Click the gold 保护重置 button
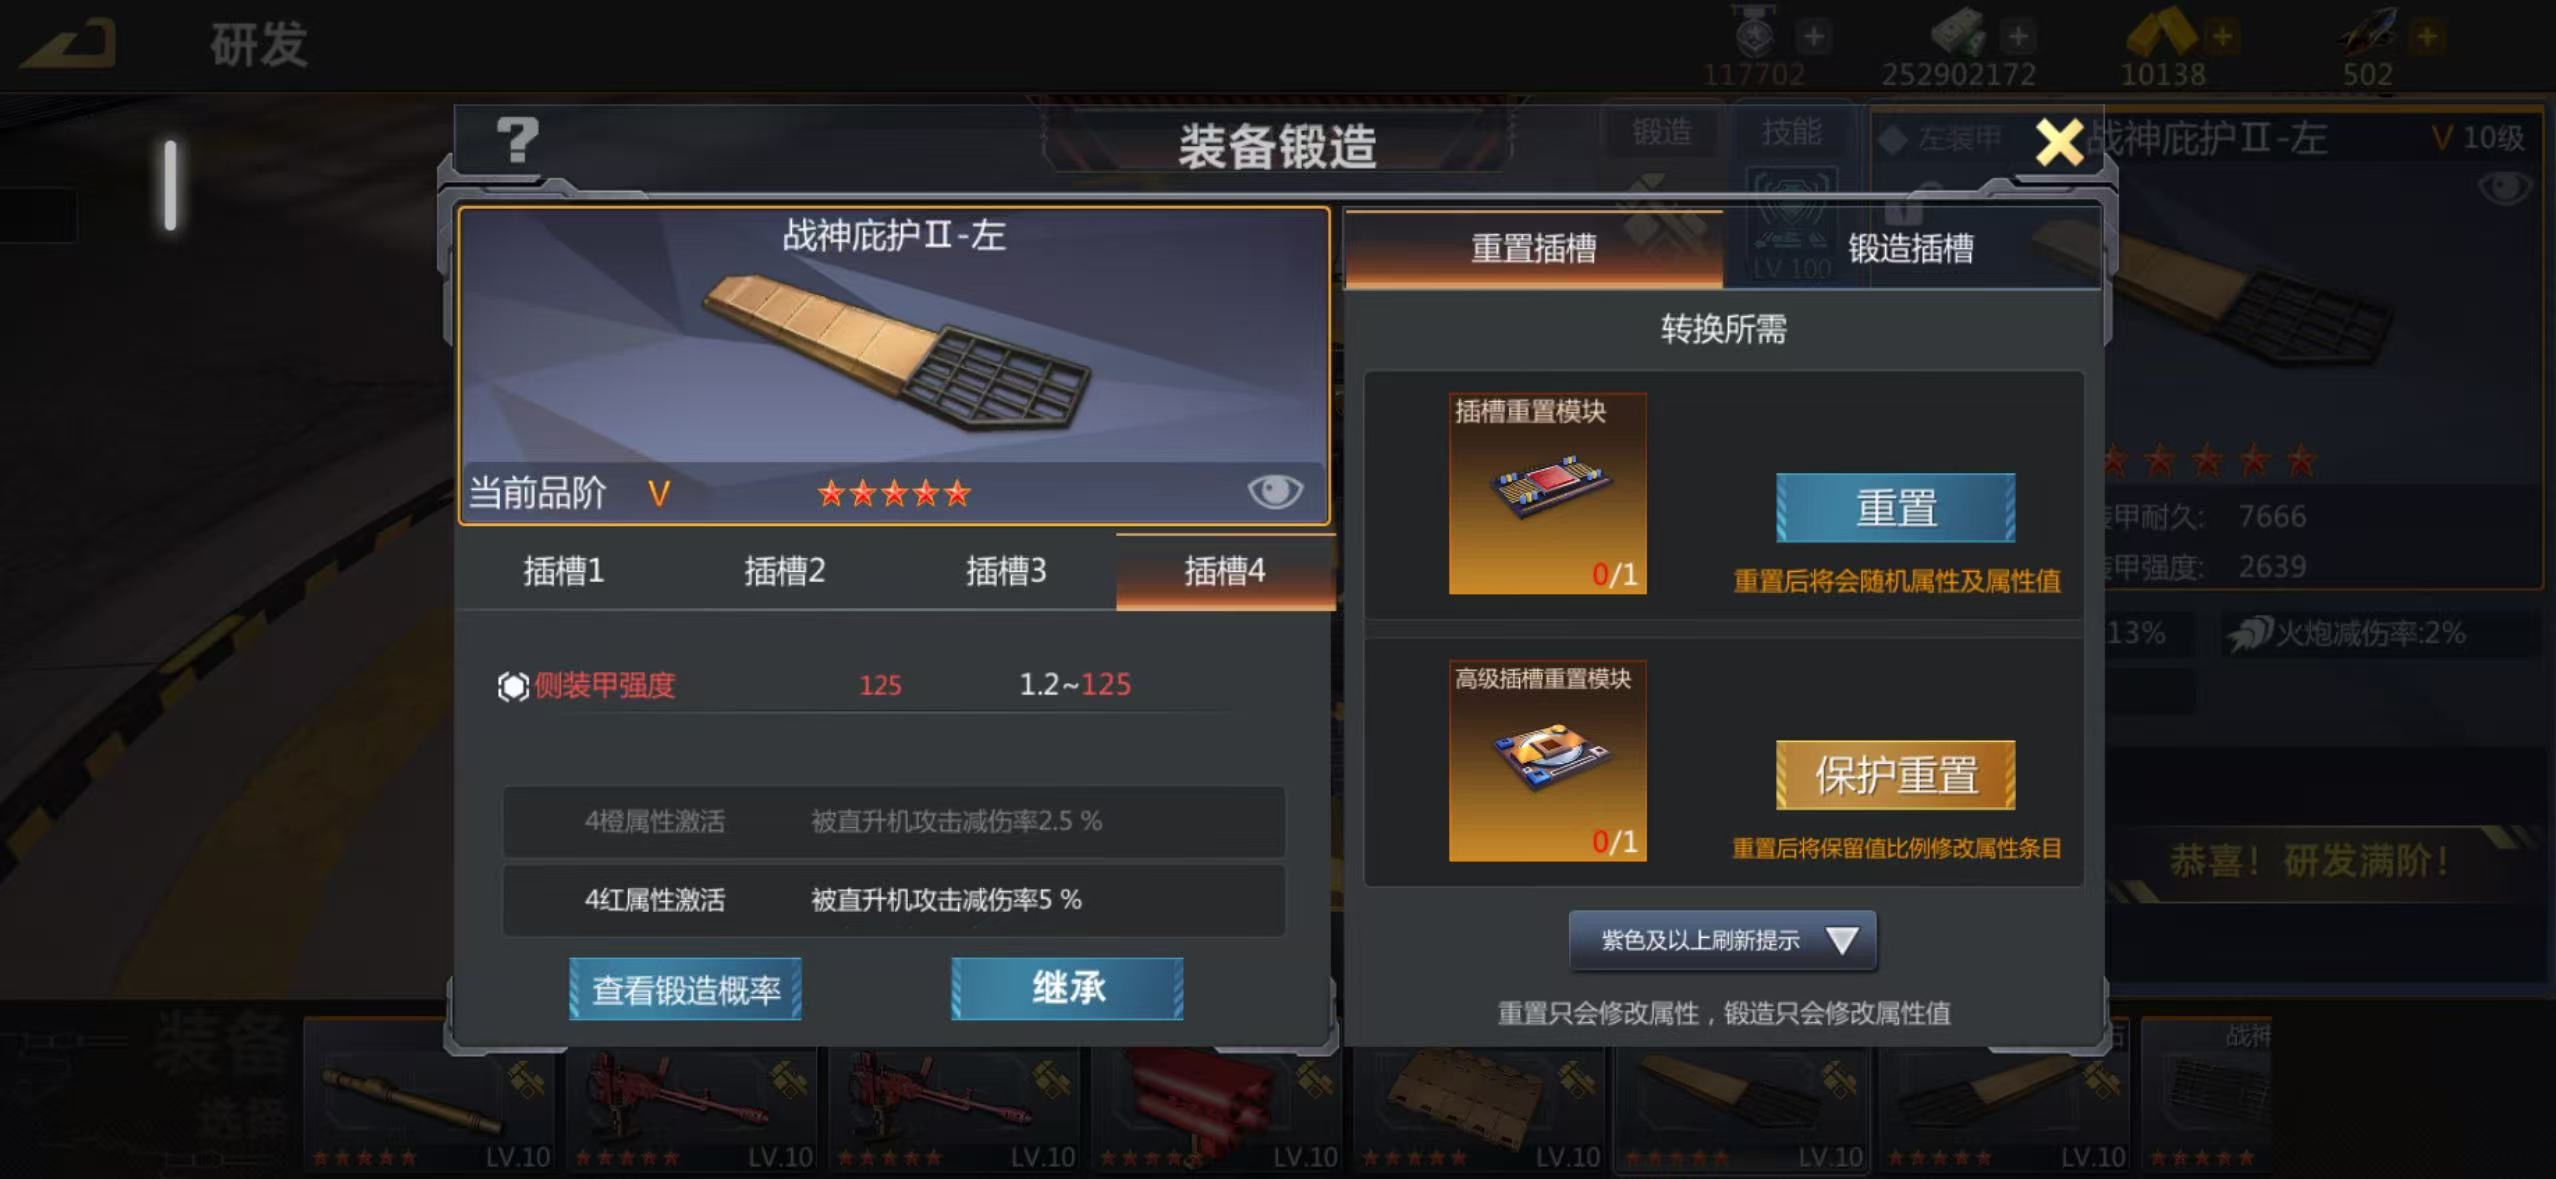This screenshot has width=2556, height=1179. click(1895, 775)
